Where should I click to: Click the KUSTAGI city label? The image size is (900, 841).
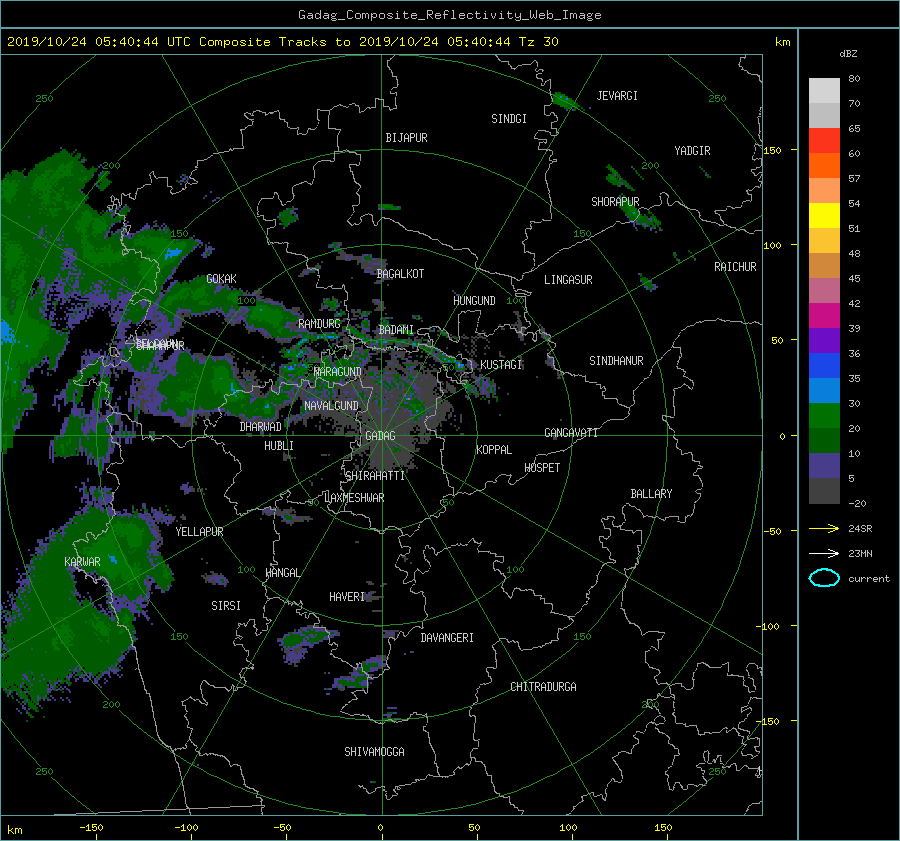501,365
